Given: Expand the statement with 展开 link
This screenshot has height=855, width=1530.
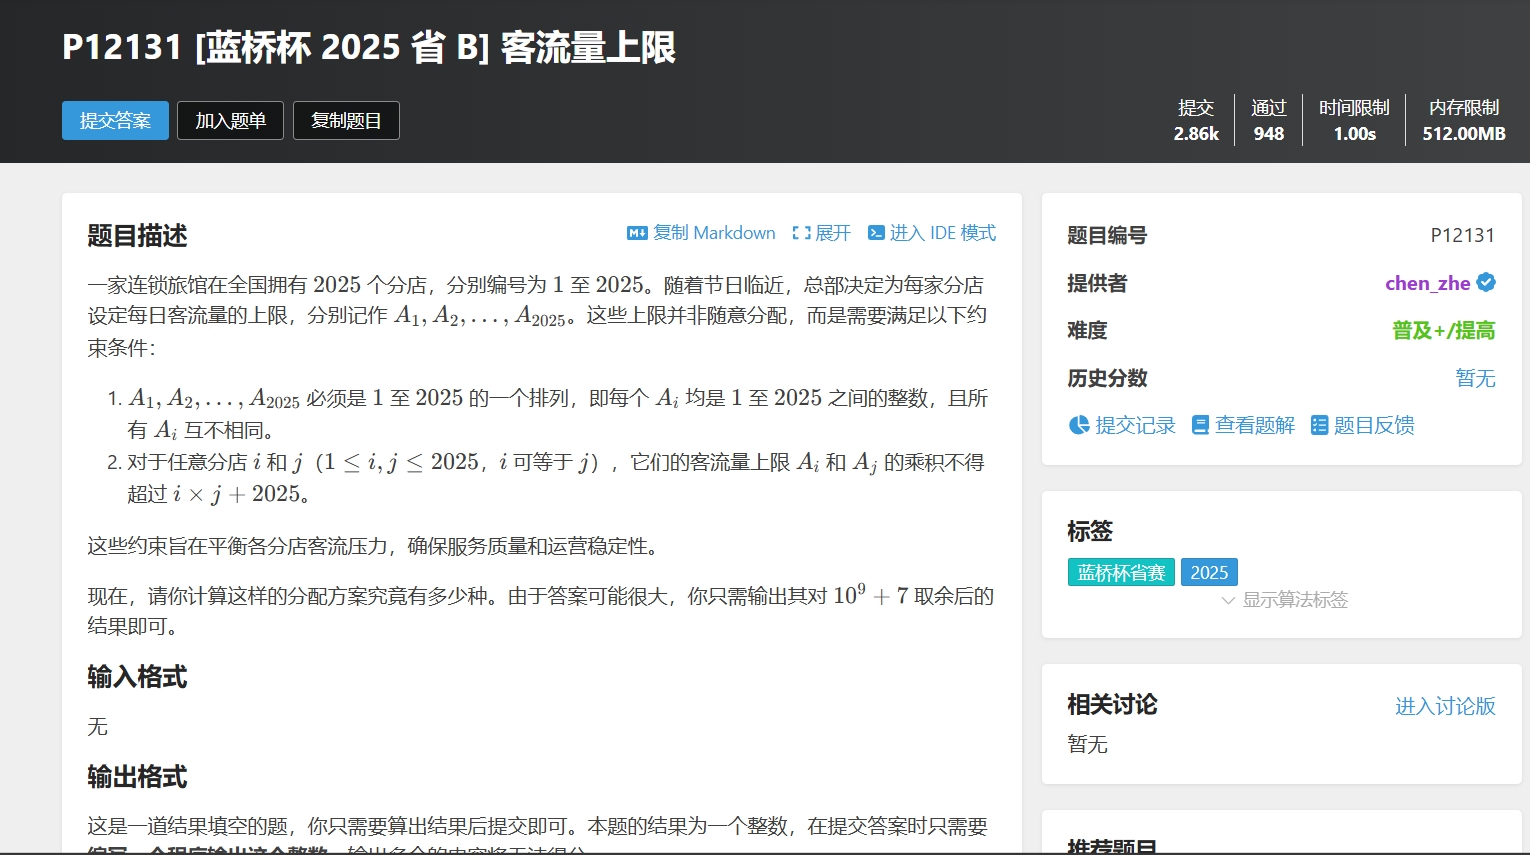Looking at the screenshot, I should tap(833, 233).
